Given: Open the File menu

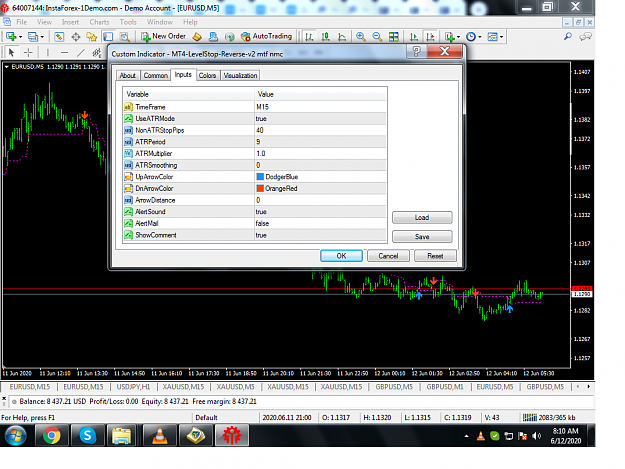Looking at the screenshot, I should [x=22, y=22].
